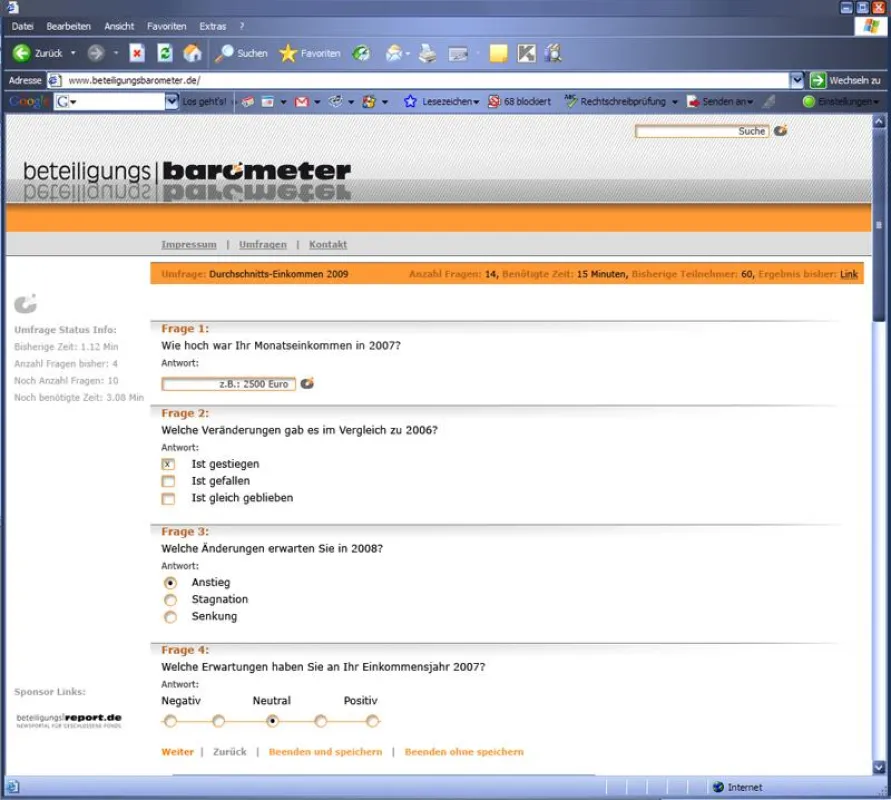This screenshot has width=891, height=800.
Task: Click the gray forward arrow button
Action: coord(96,53)
